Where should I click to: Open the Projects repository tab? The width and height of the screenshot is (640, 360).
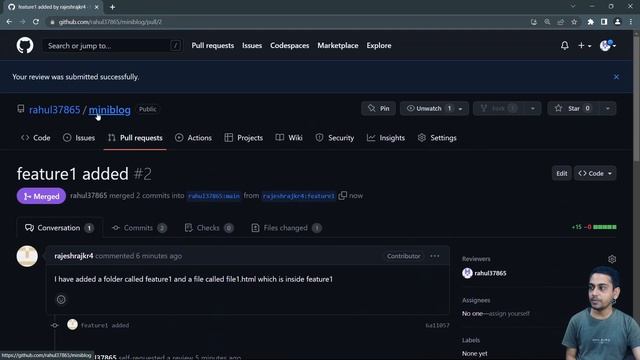(244, 138)
